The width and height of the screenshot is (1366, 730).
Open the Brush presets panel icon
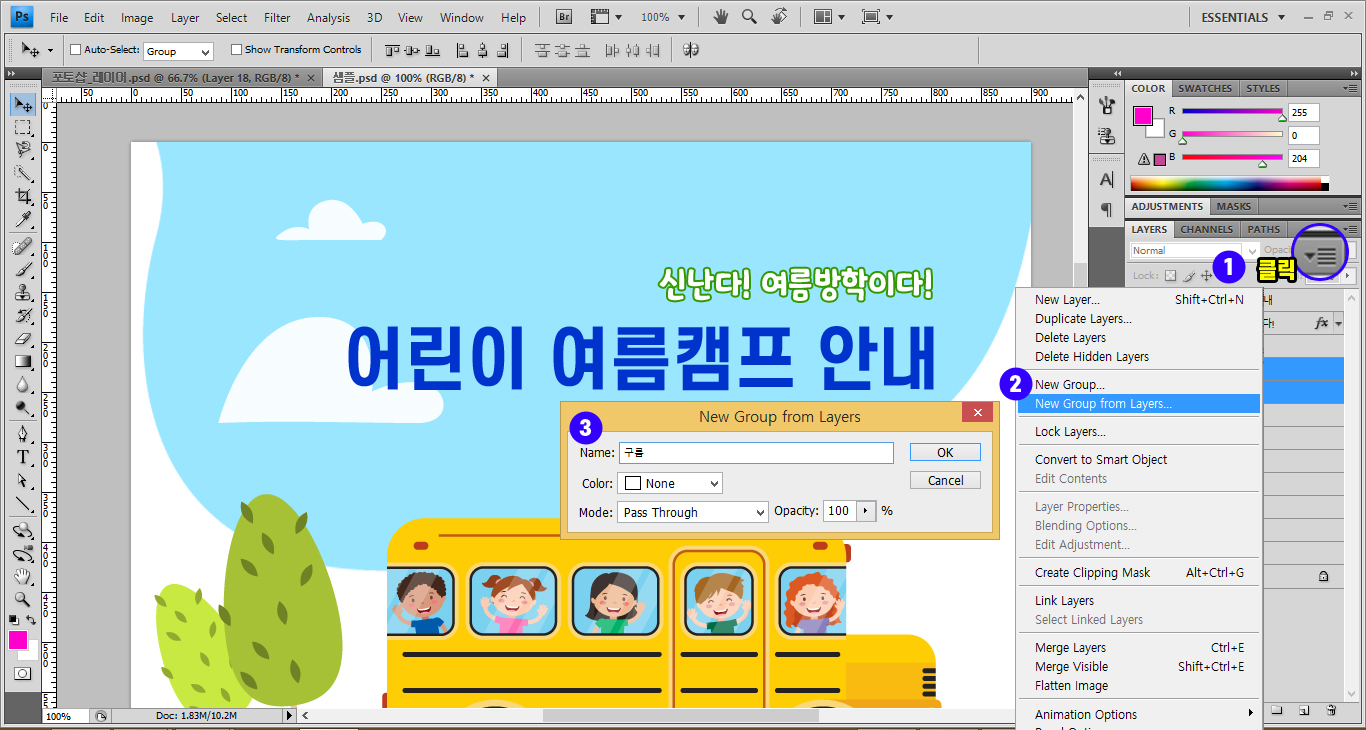[x=1107, y=105]
